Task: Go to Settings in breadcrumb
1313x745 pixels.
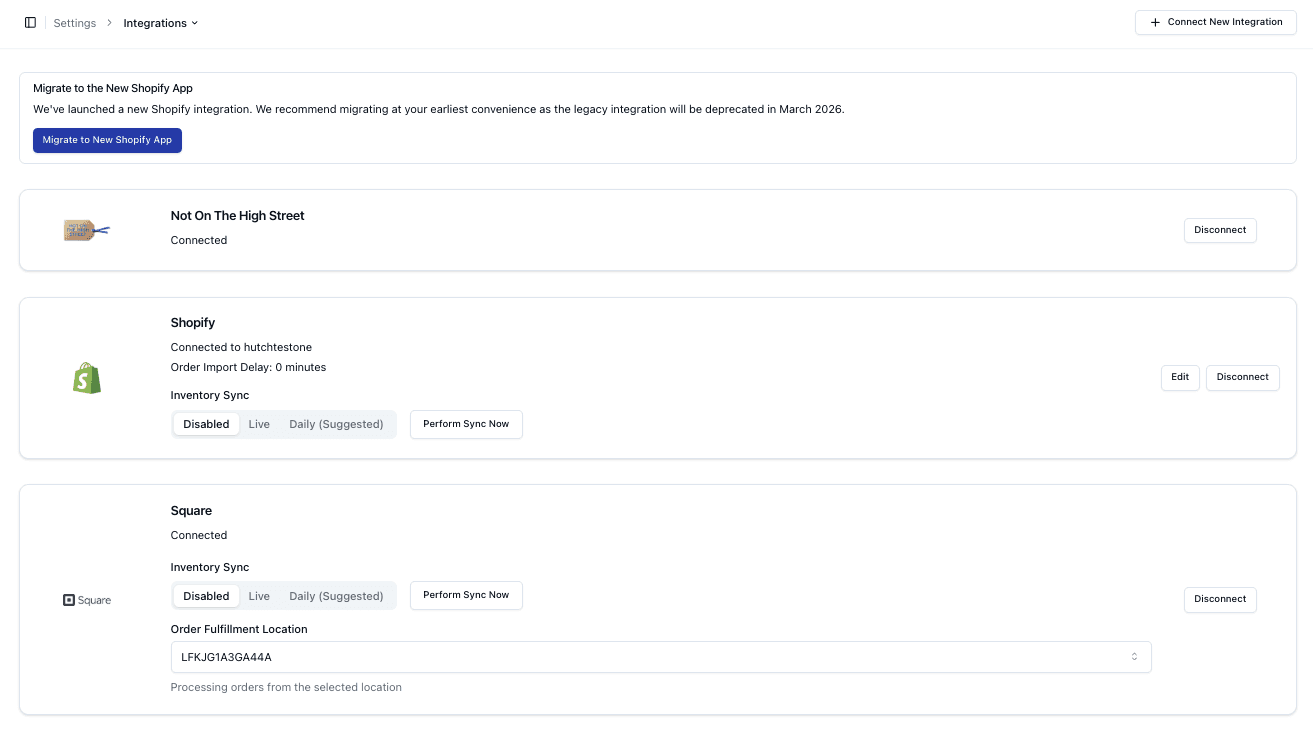Action: pyautogui.click(x=75, y=23)
